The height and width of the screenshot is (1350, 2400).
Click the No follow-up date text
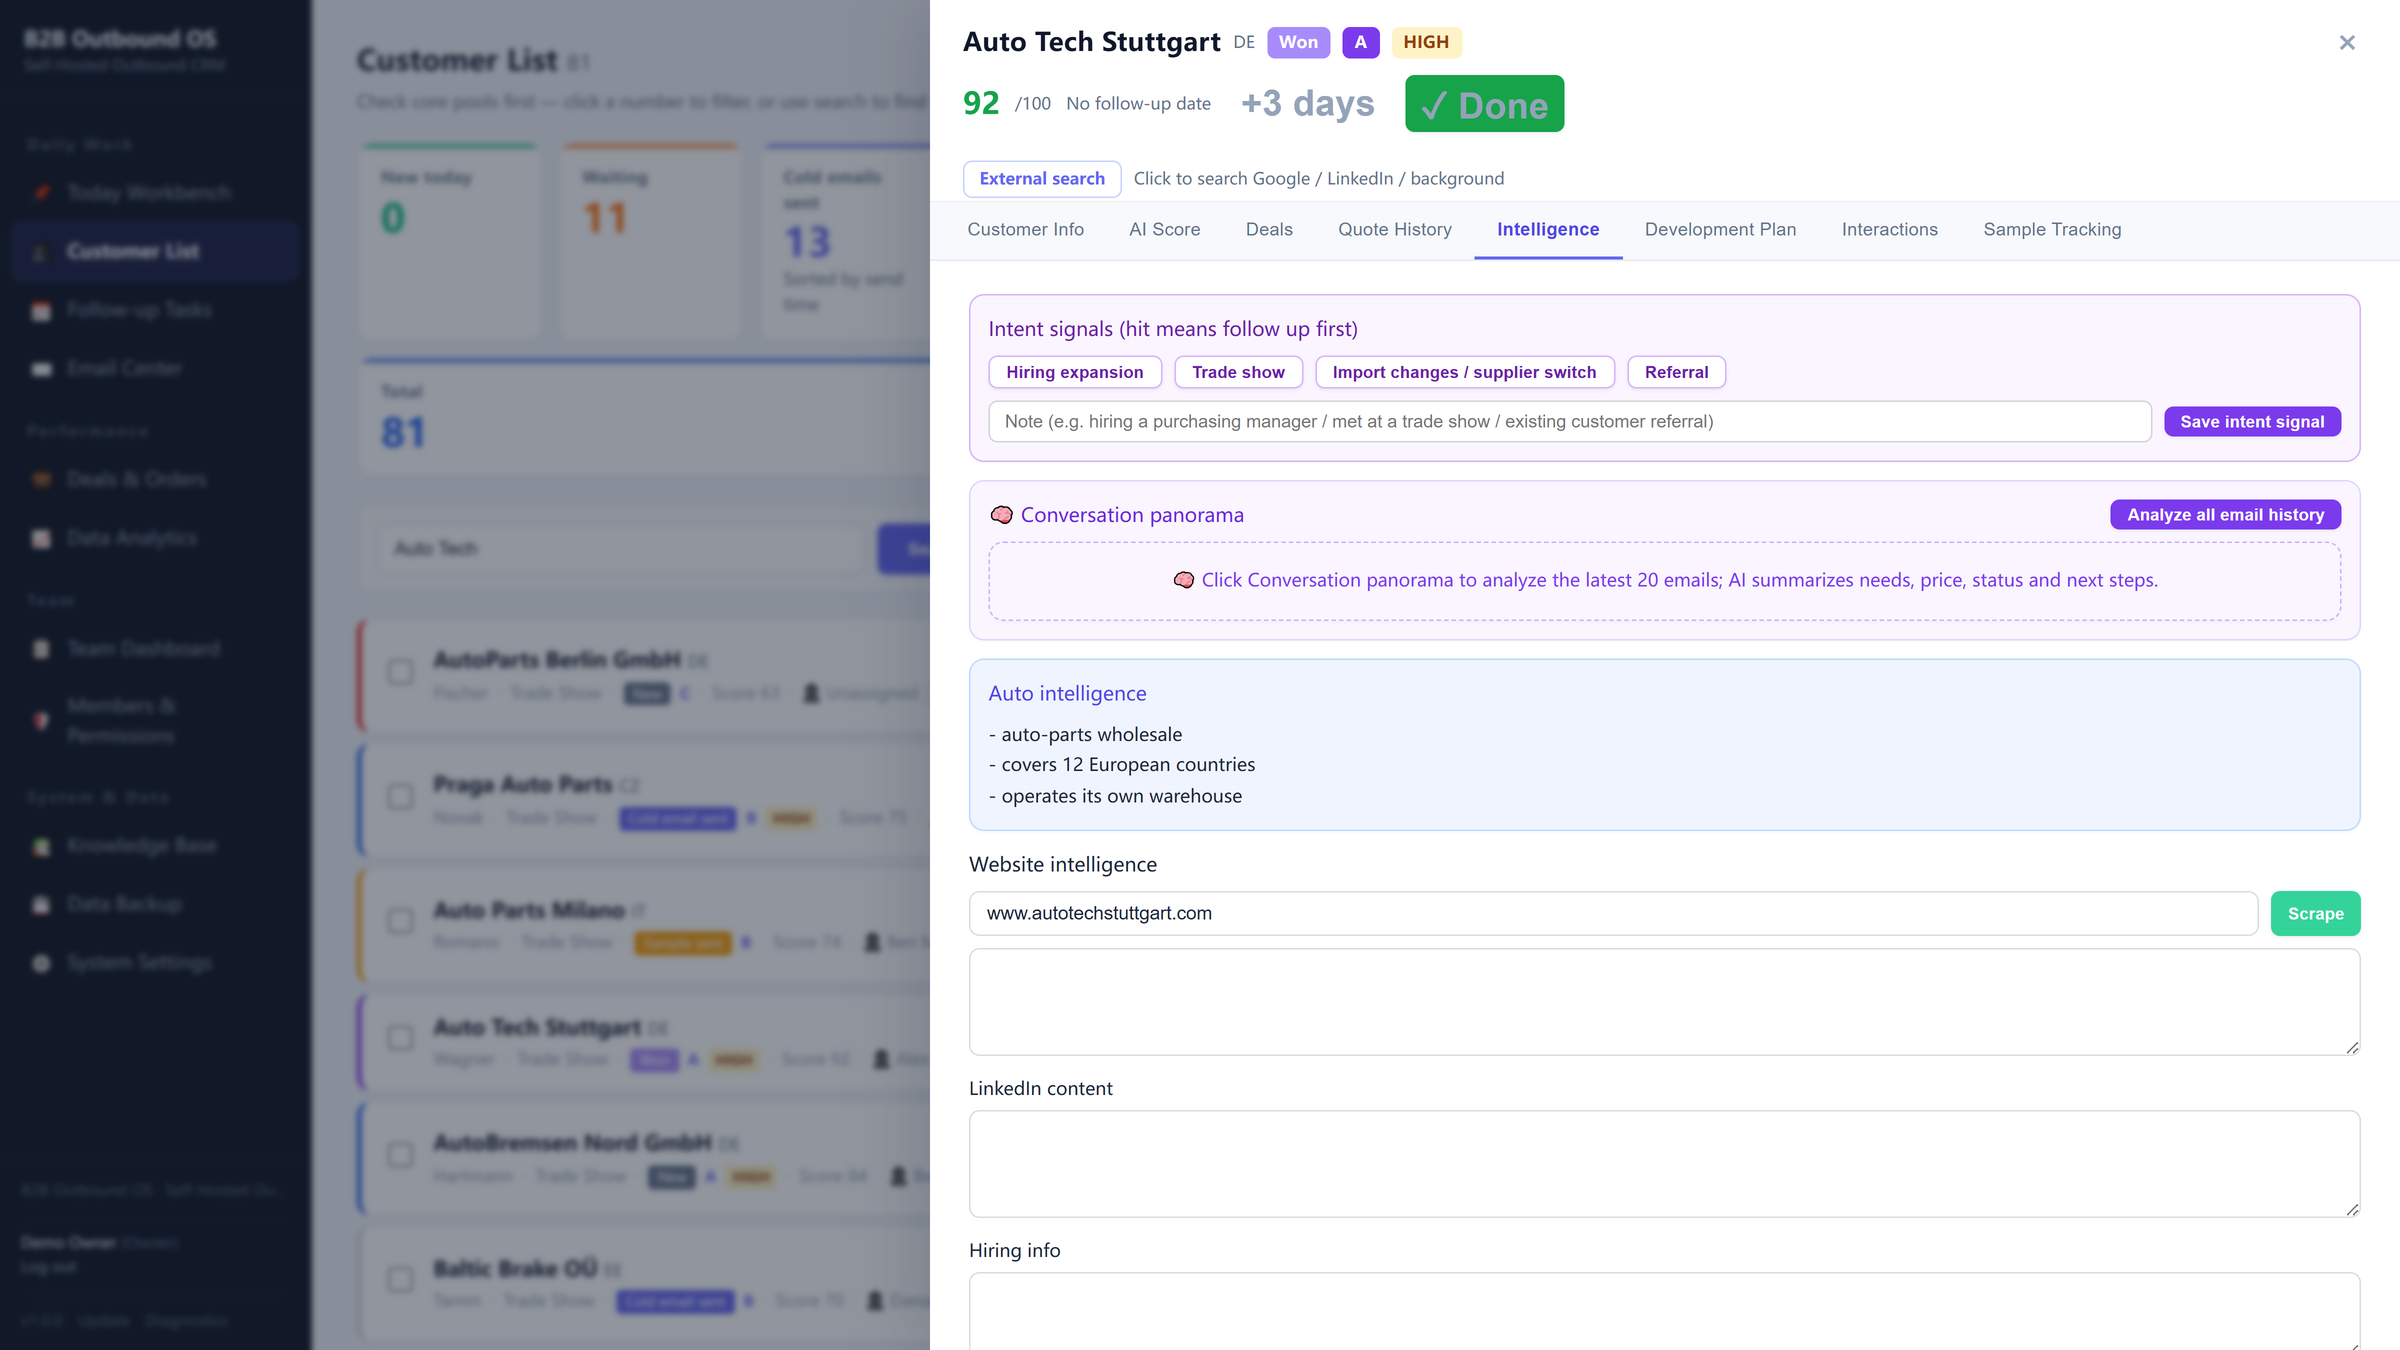1138,103
